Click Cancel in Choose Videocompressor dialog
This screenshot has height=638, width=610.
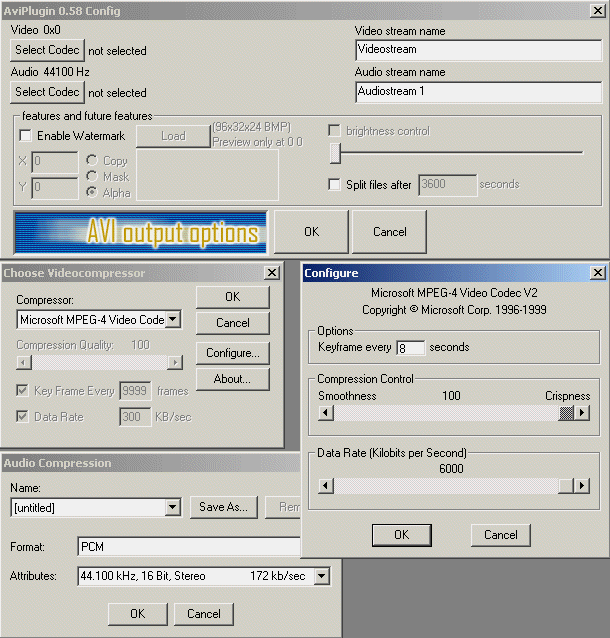pos(233,323)
